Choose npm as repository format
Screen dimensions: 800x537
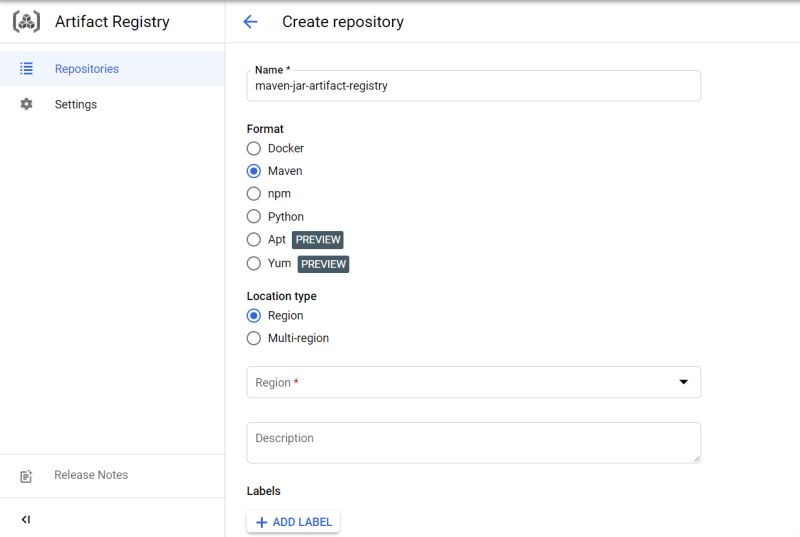point(254,194)
